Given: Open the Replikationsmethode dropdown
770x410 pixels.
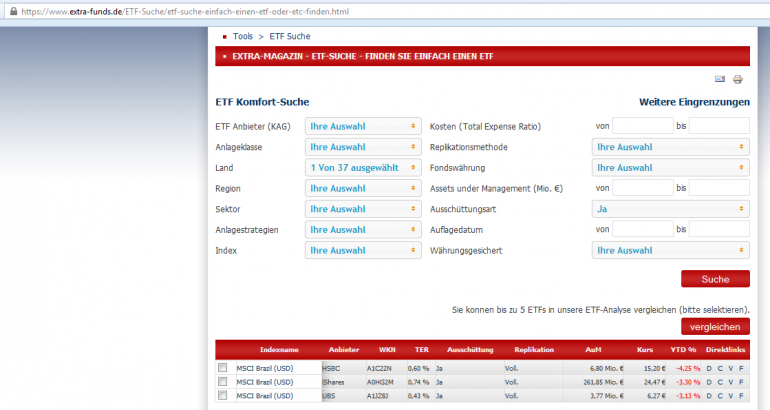Looking at the screenshot, I should [x=670, y=147].
